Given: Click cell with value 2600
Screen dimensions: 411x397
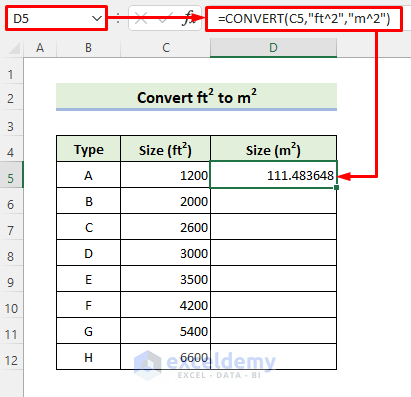Looking at the screenshot, I should (x=165, y=227).
